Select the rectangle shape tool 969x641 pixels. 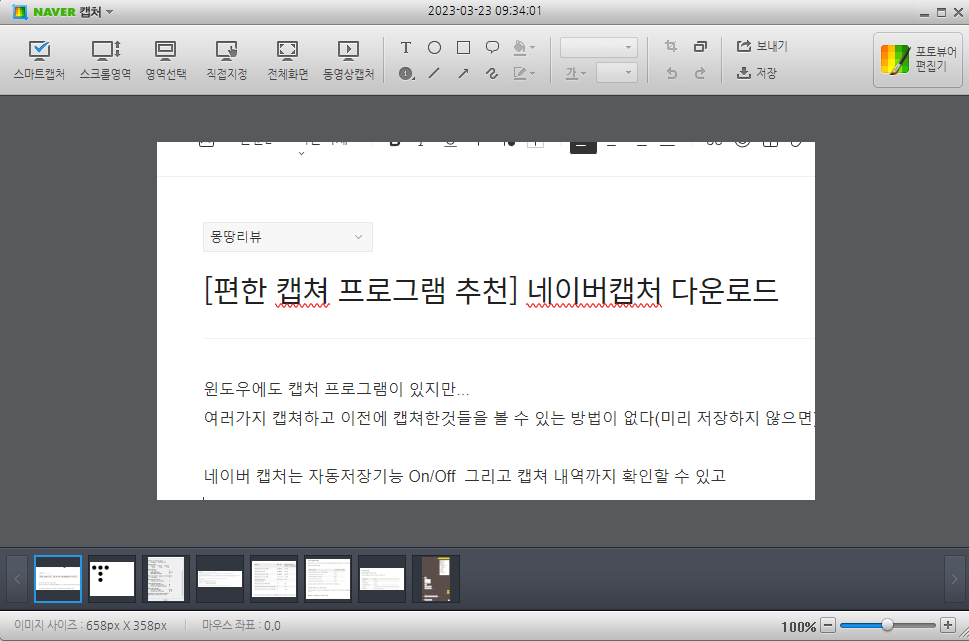click(463, 48)
